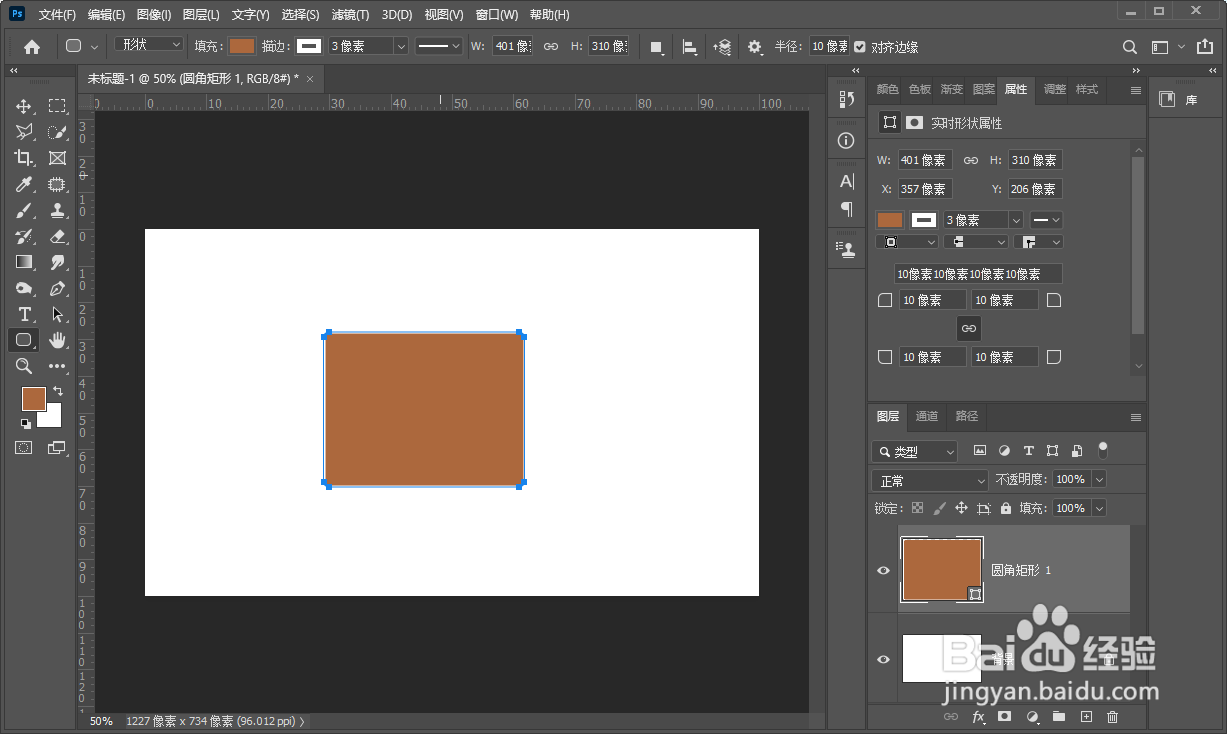Open layer style fx menu
Image resolution: width=1227 pixels, height=734 pixels.
click(978, 716)
